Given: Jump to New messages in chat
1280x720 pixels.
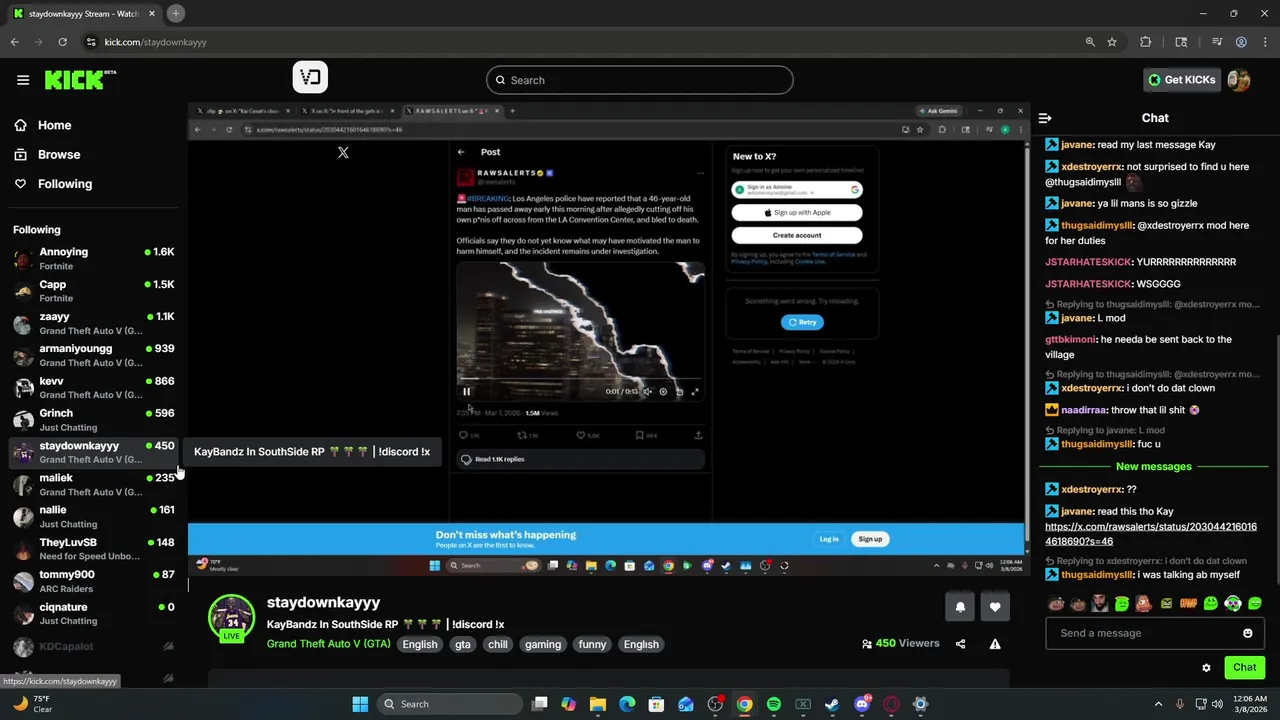Looking at the screenshot, I should [x=1154, y=467].
